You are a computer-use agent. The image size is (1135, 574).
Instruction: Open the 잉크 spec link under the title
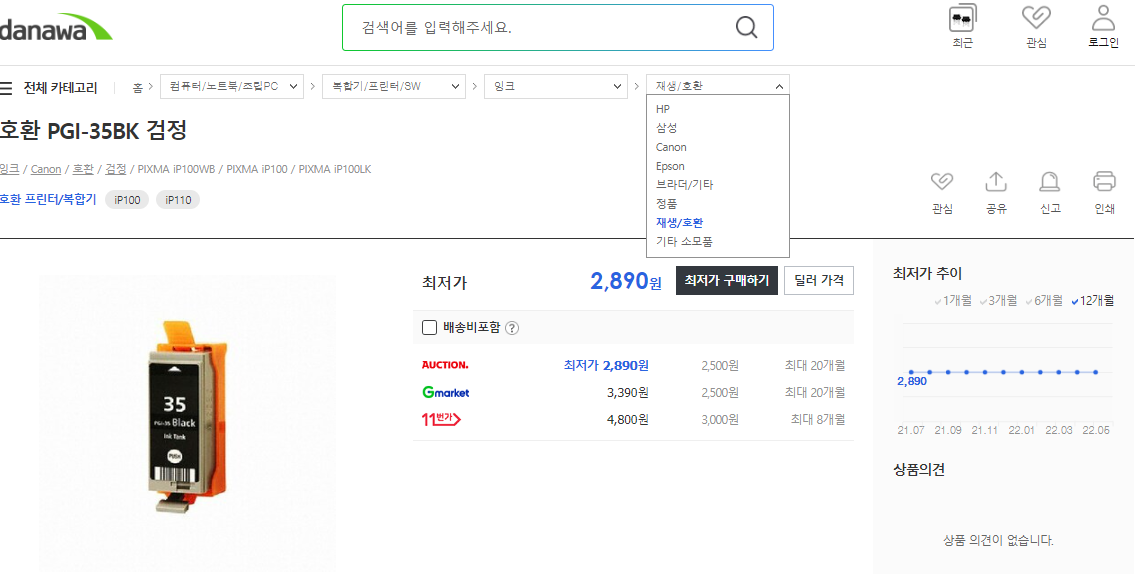point(9,169)
